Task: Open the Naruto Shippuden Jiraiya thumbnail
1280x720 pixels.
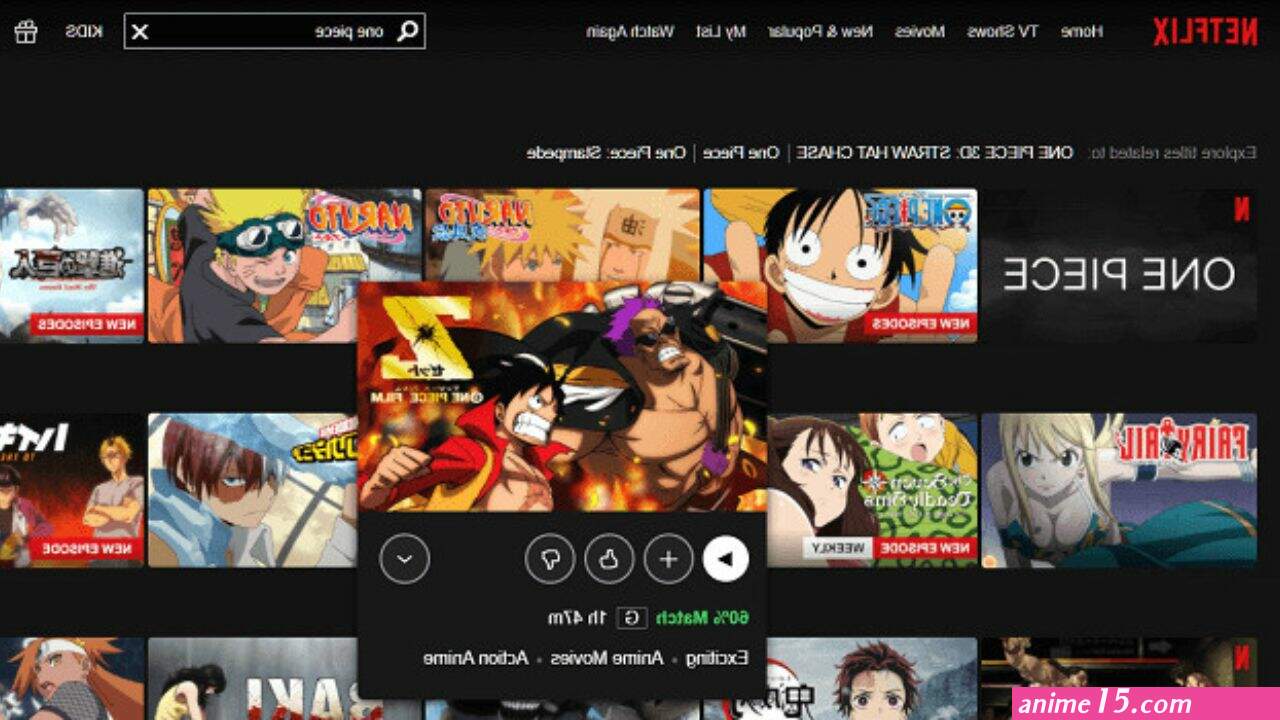Action: (562, 235)
